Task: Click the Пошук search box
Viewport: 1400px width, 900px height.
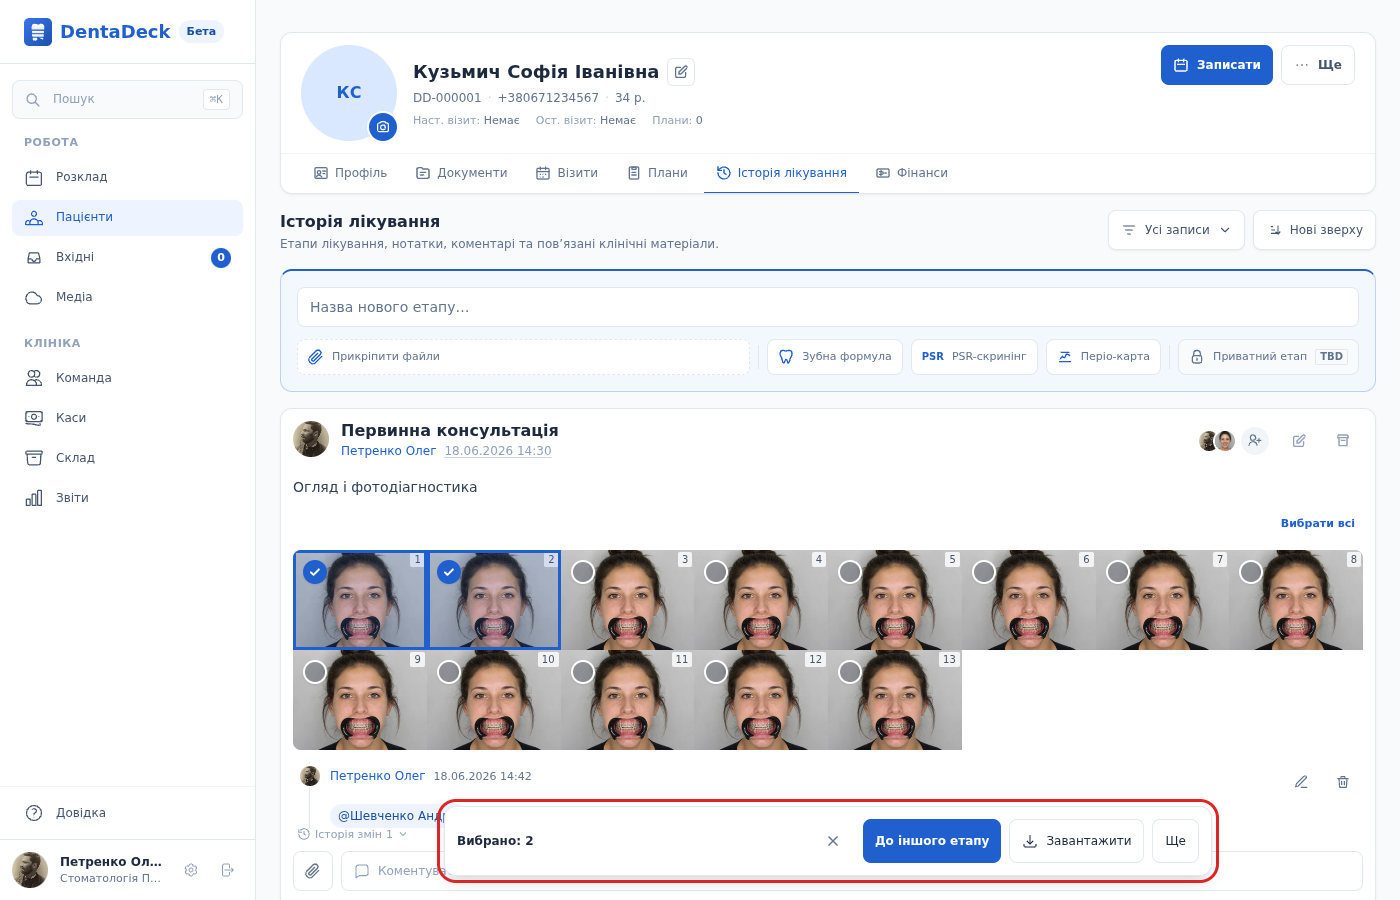Action: (127, 99)
